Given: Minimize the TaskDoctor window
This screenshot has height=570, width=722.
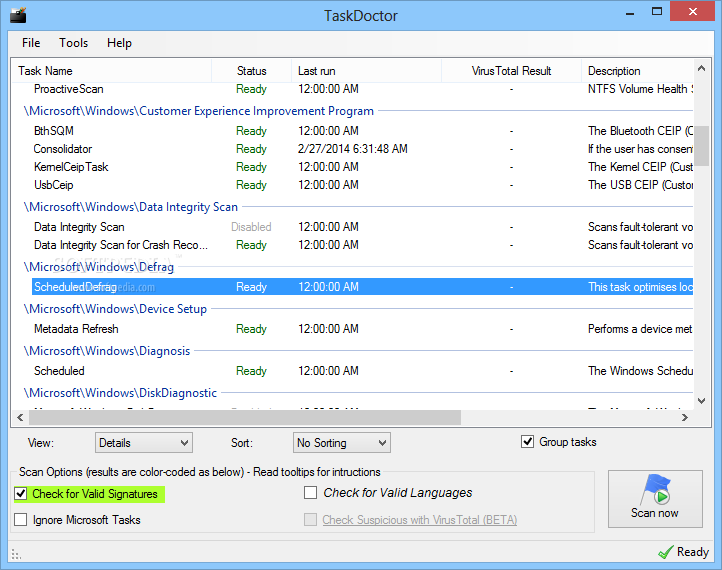Looking at the screenshot, I should point(630,13).
